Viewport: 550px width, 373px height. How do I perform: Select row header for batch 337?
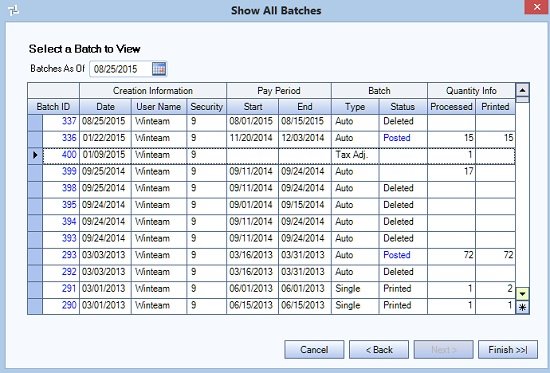click(35, 122)
